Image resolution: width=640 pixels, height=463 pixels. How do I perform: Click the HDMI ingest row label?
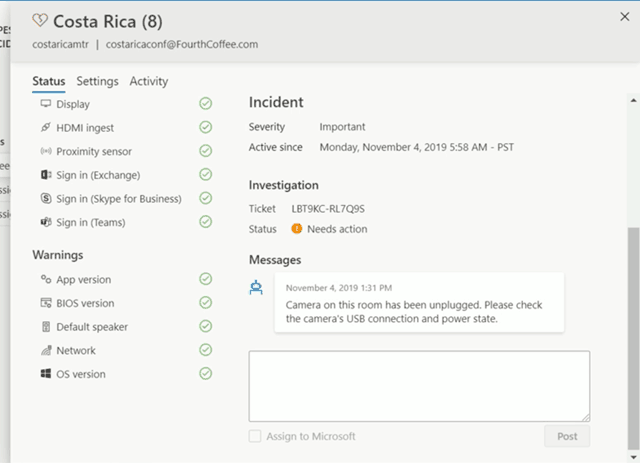(85, 128)
